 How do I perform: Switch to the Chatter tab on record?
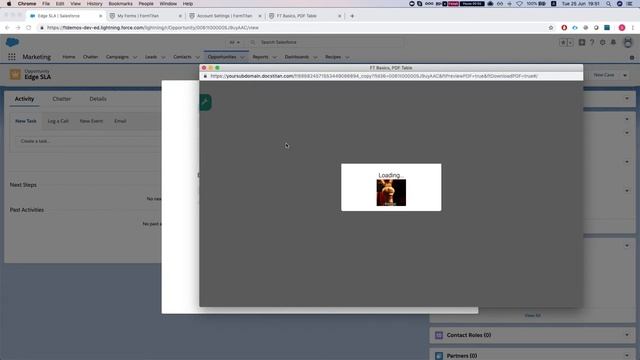click(x=62, y=99)
